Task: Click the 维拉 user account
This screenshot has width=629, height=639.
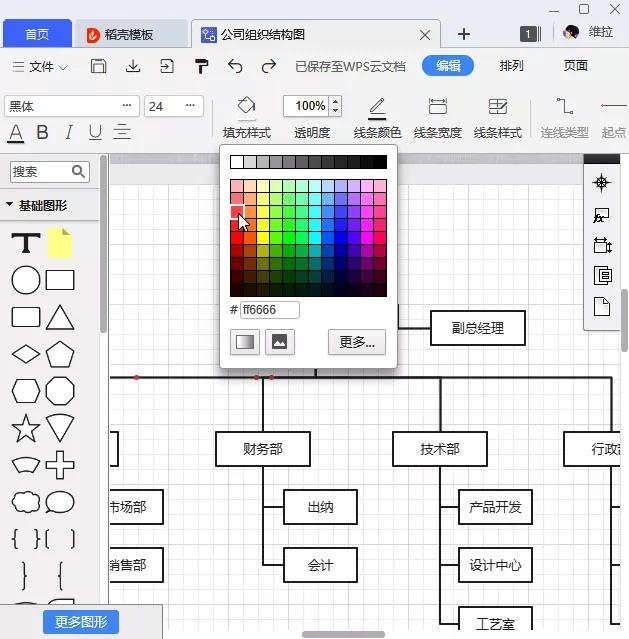Action: tap(588, 32)
